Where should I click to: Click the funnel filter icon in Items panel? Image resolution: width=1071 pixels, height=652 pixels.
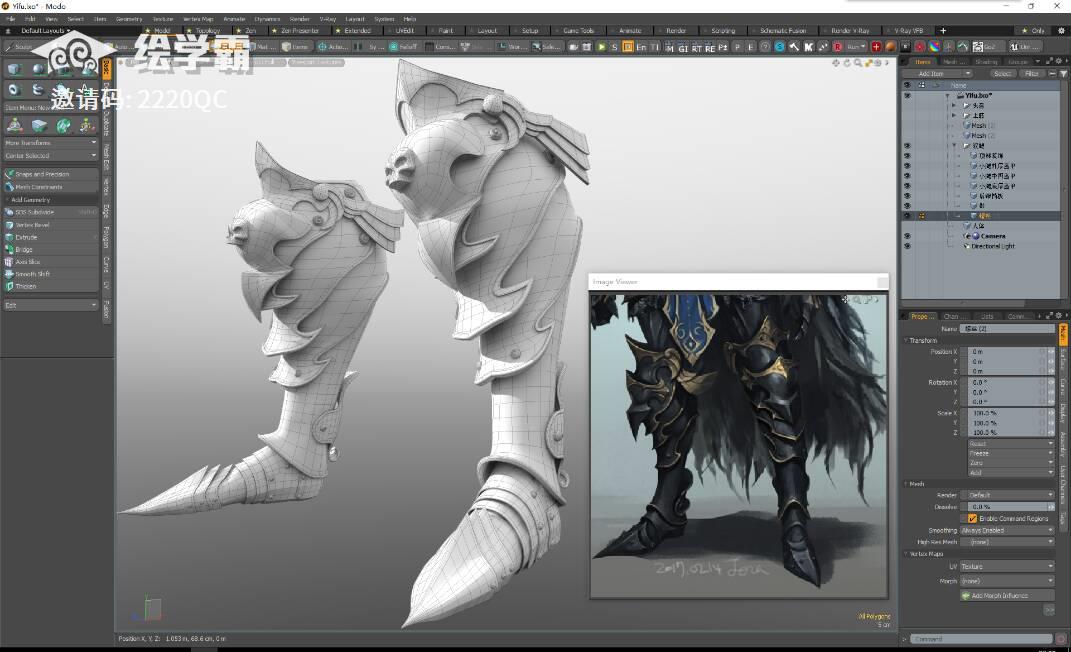[1063, 74]
